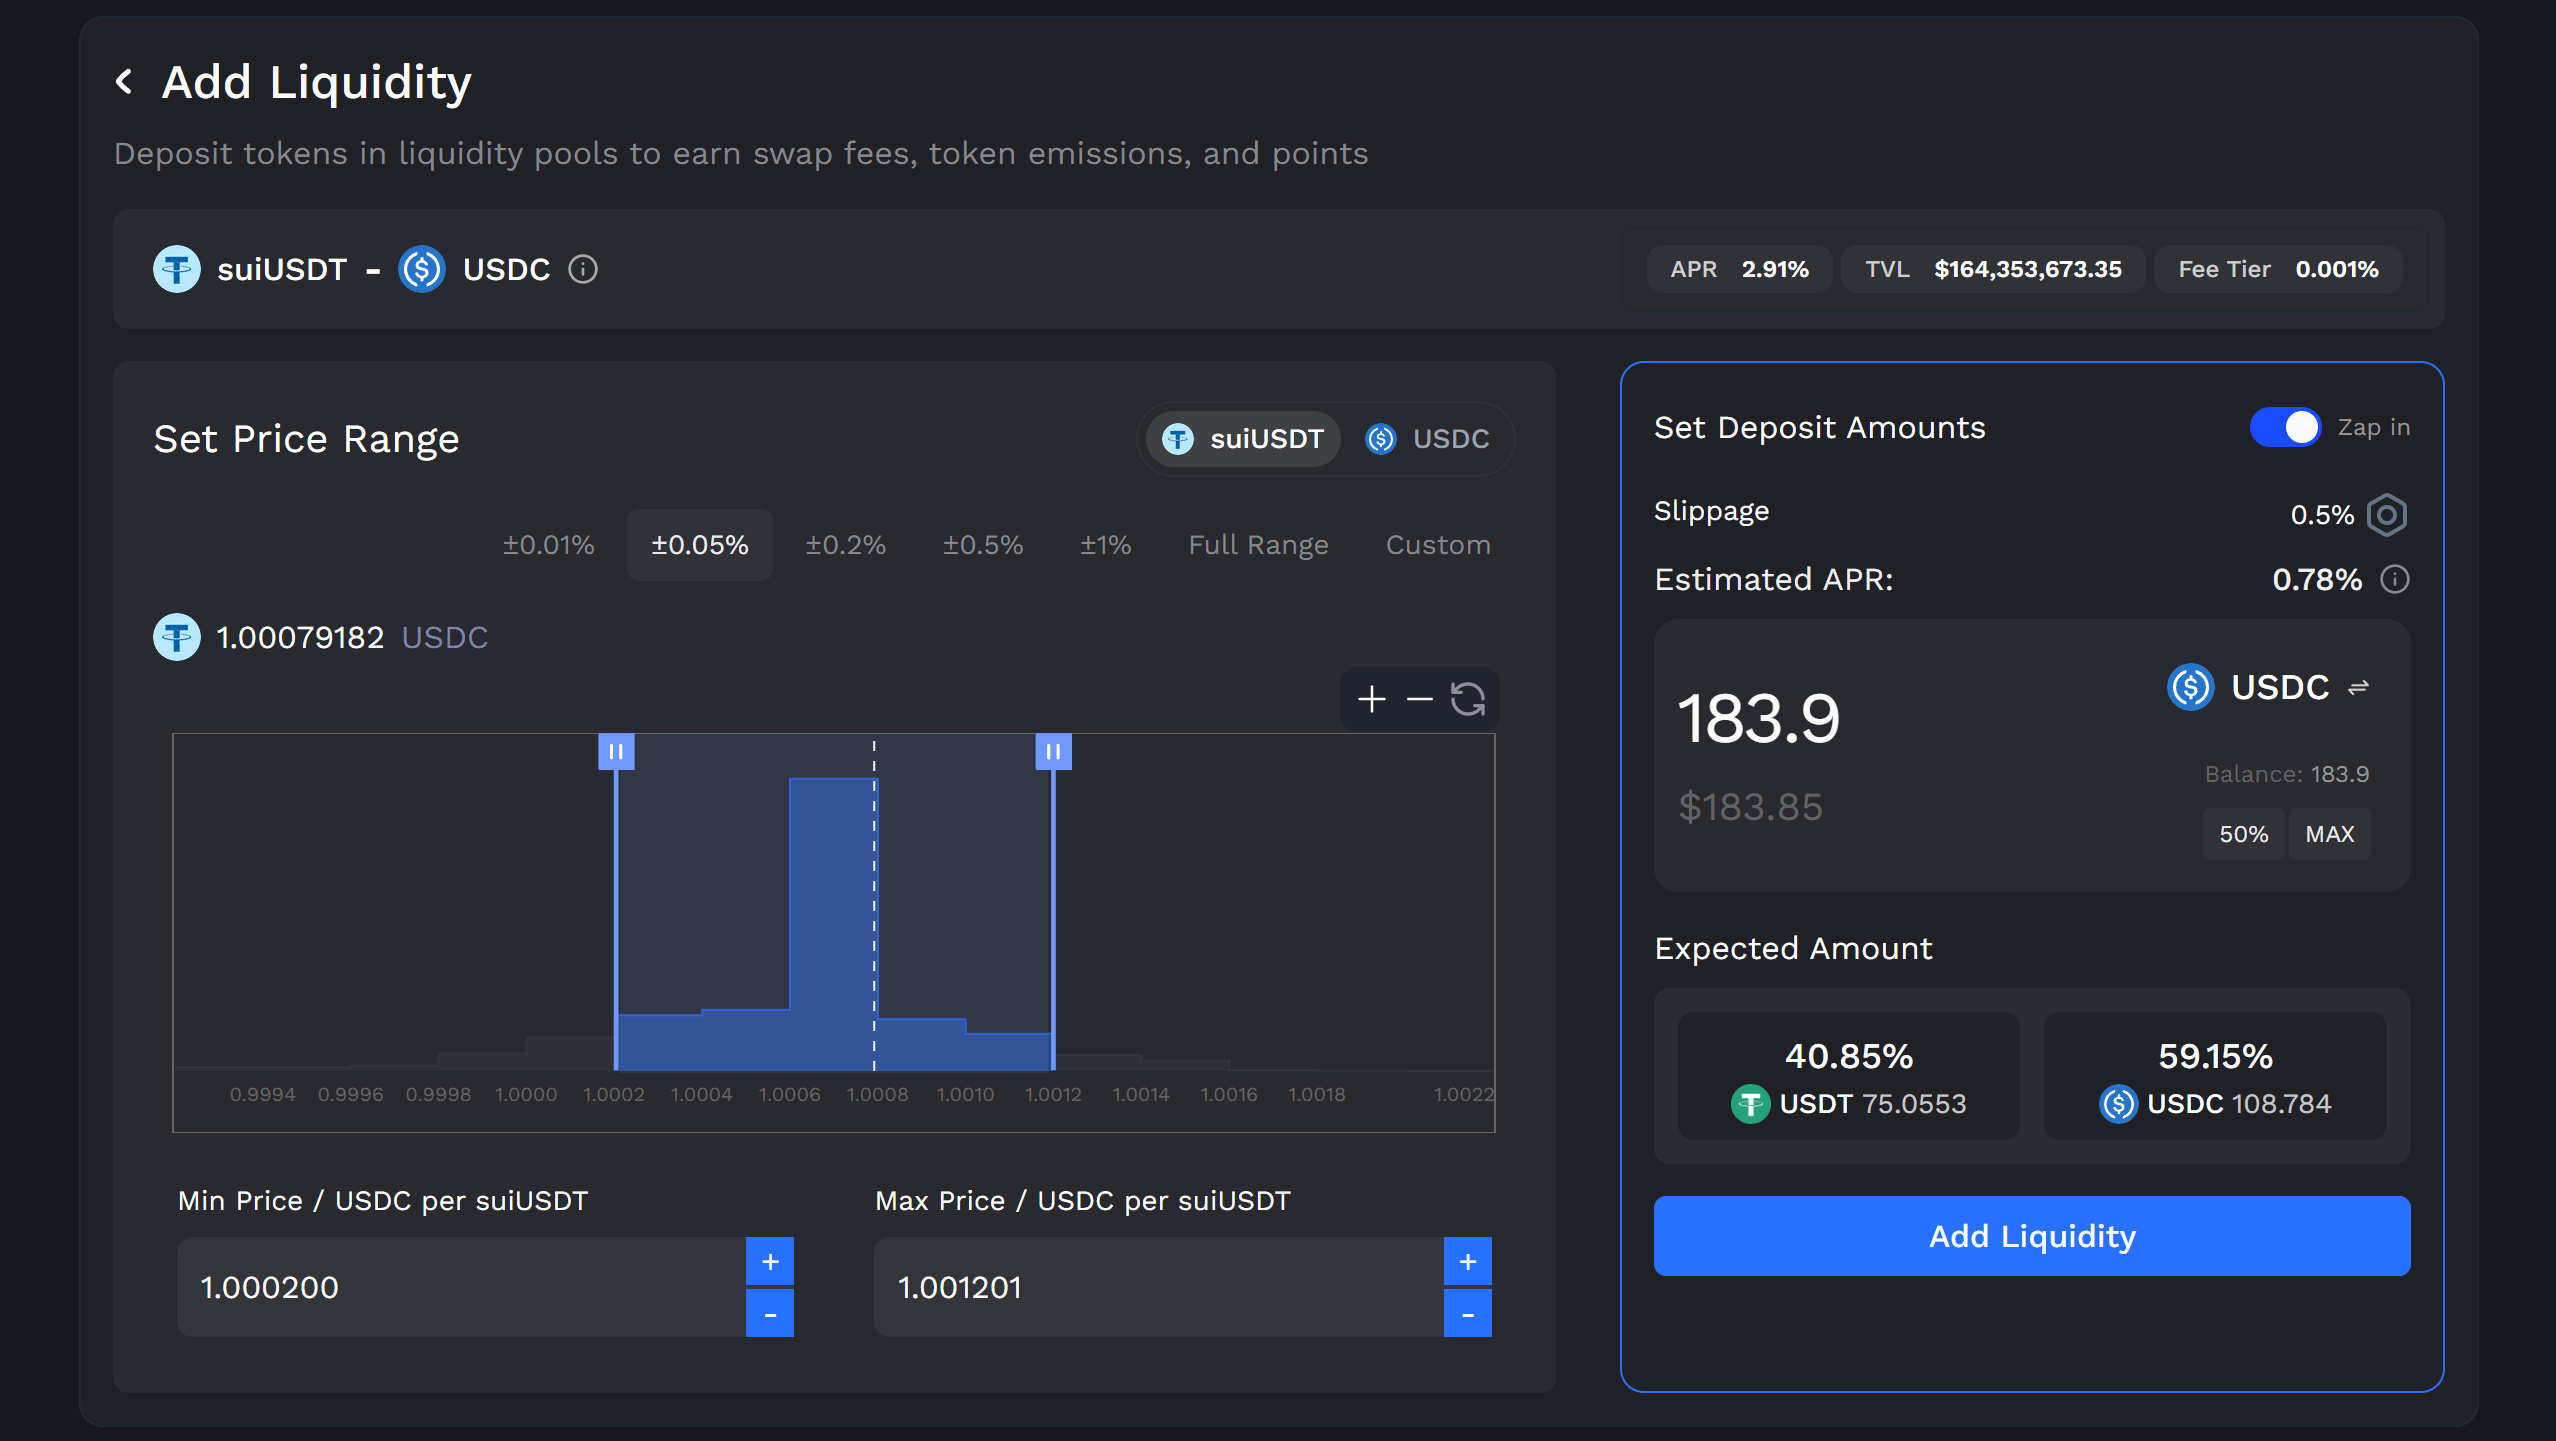Choose the Custom range option

1437,545
